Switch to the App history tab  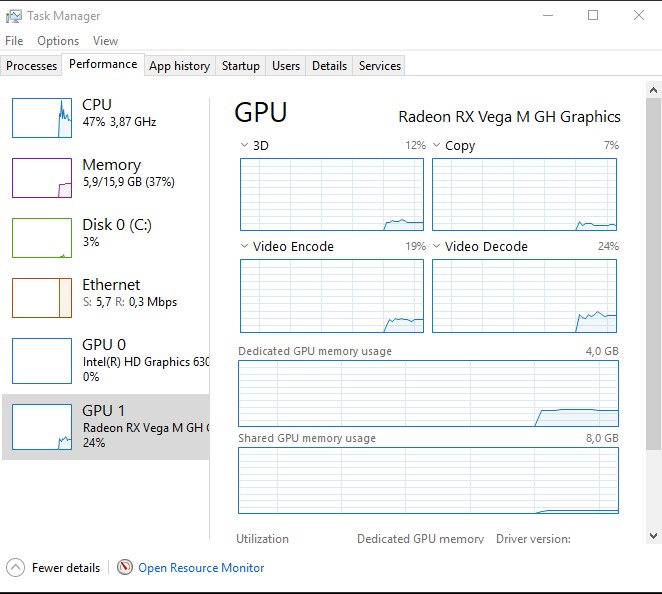point(179,66)
